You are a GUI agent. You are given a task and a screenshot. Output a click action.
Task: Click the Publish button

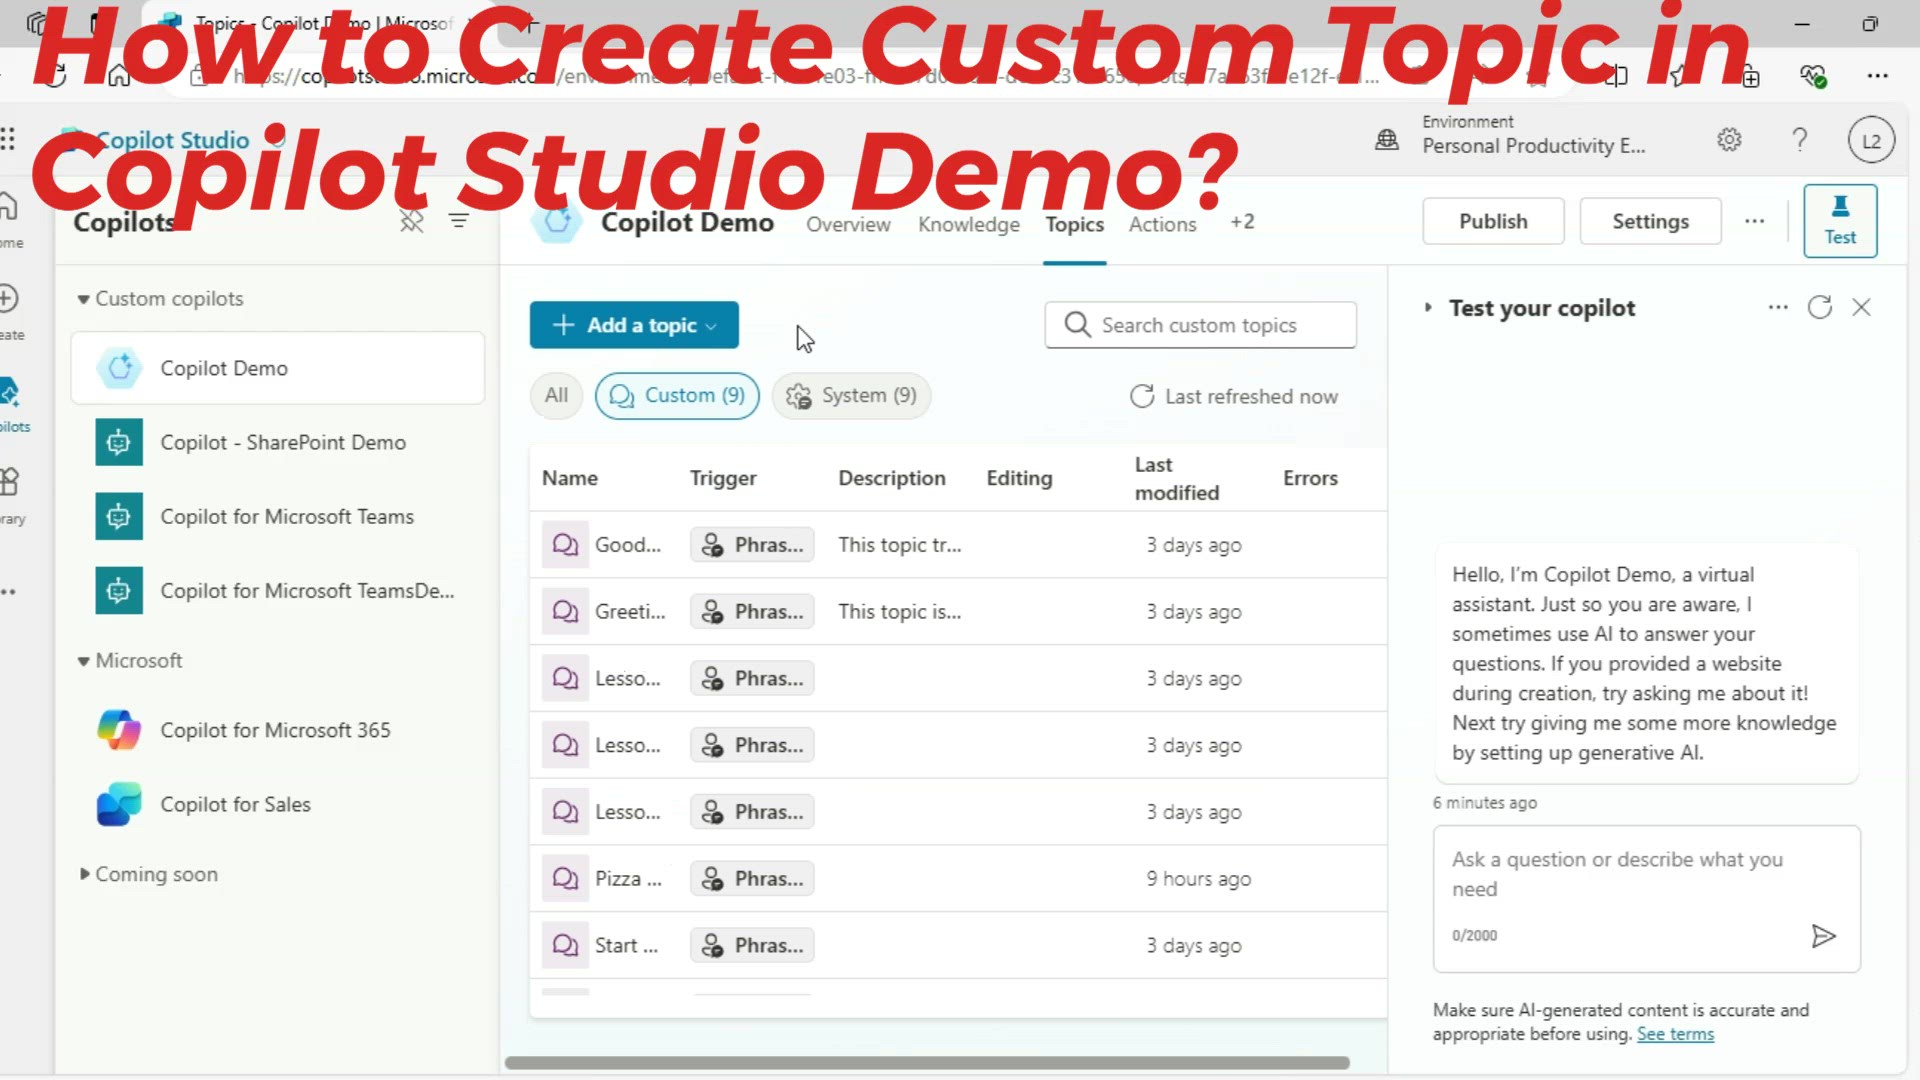point(1493,221)
